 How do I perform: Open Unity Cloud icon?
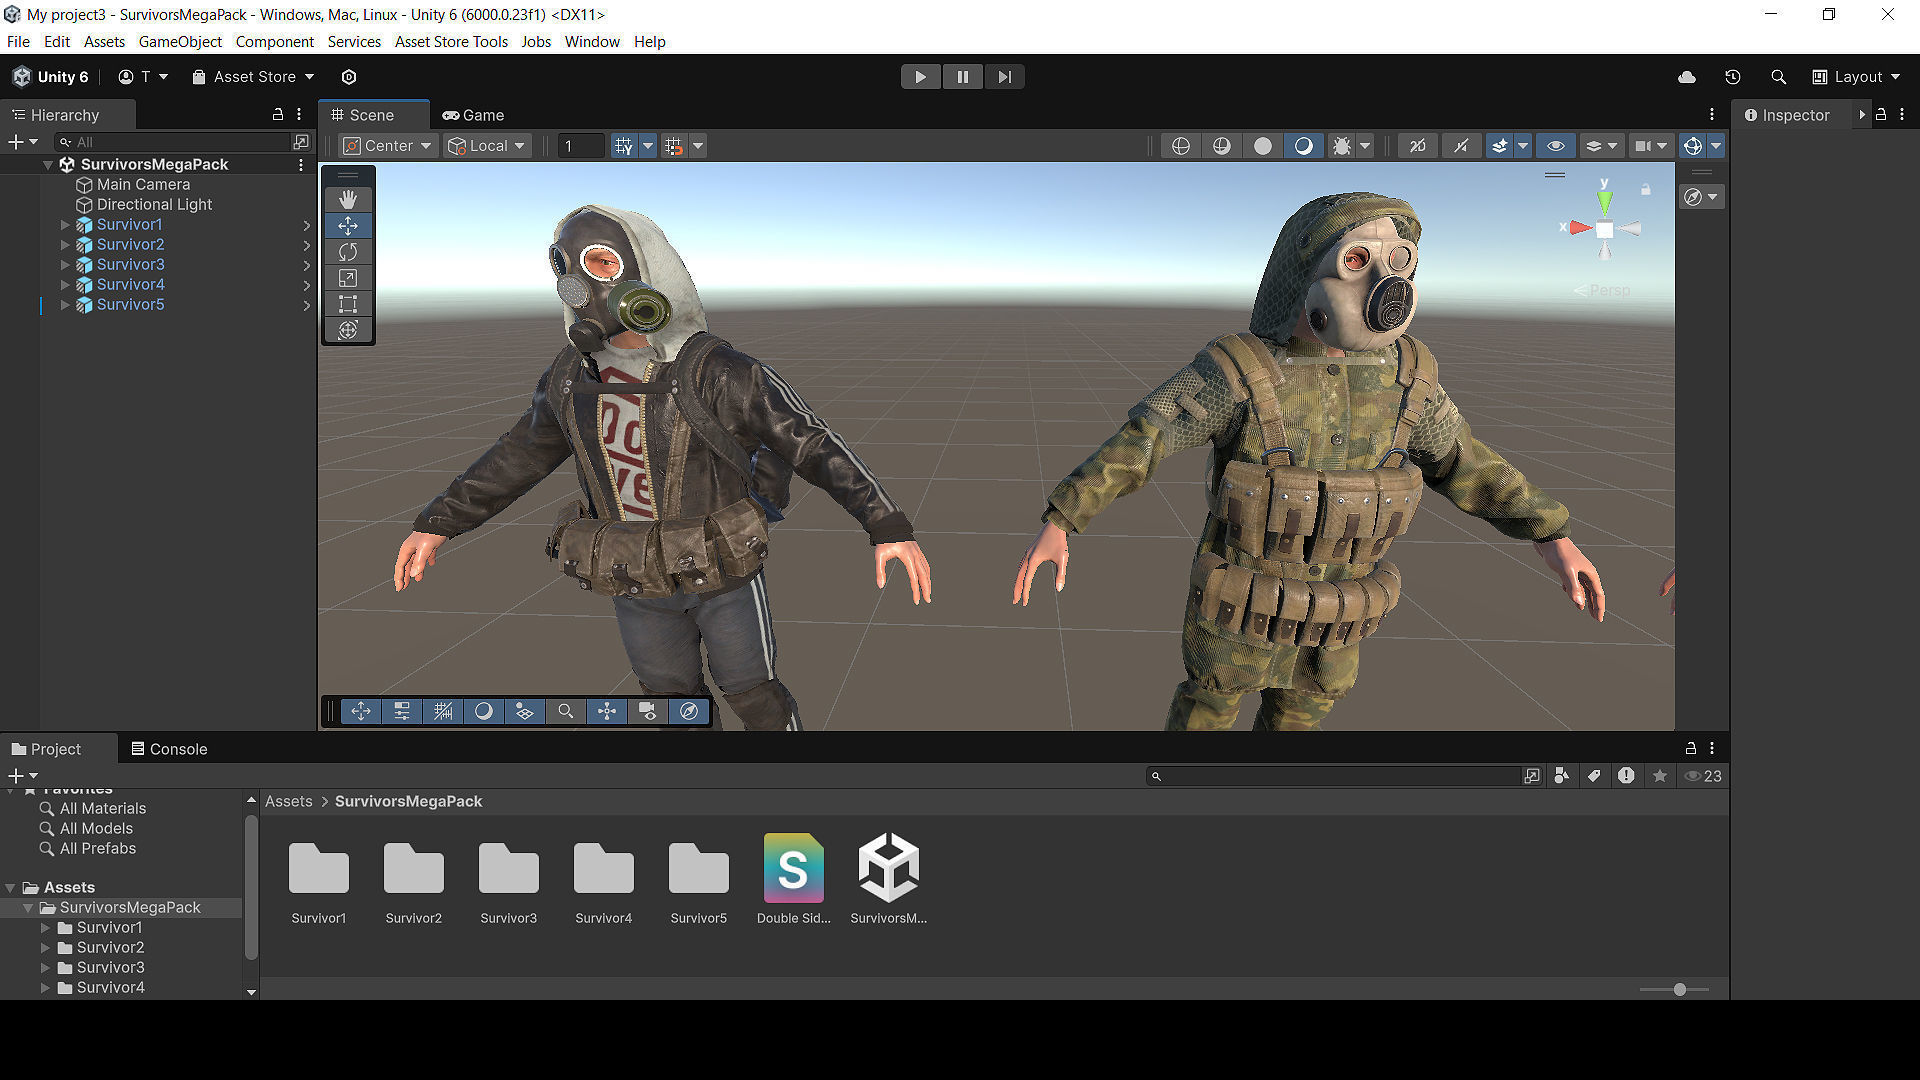(x=1687, y=77)
